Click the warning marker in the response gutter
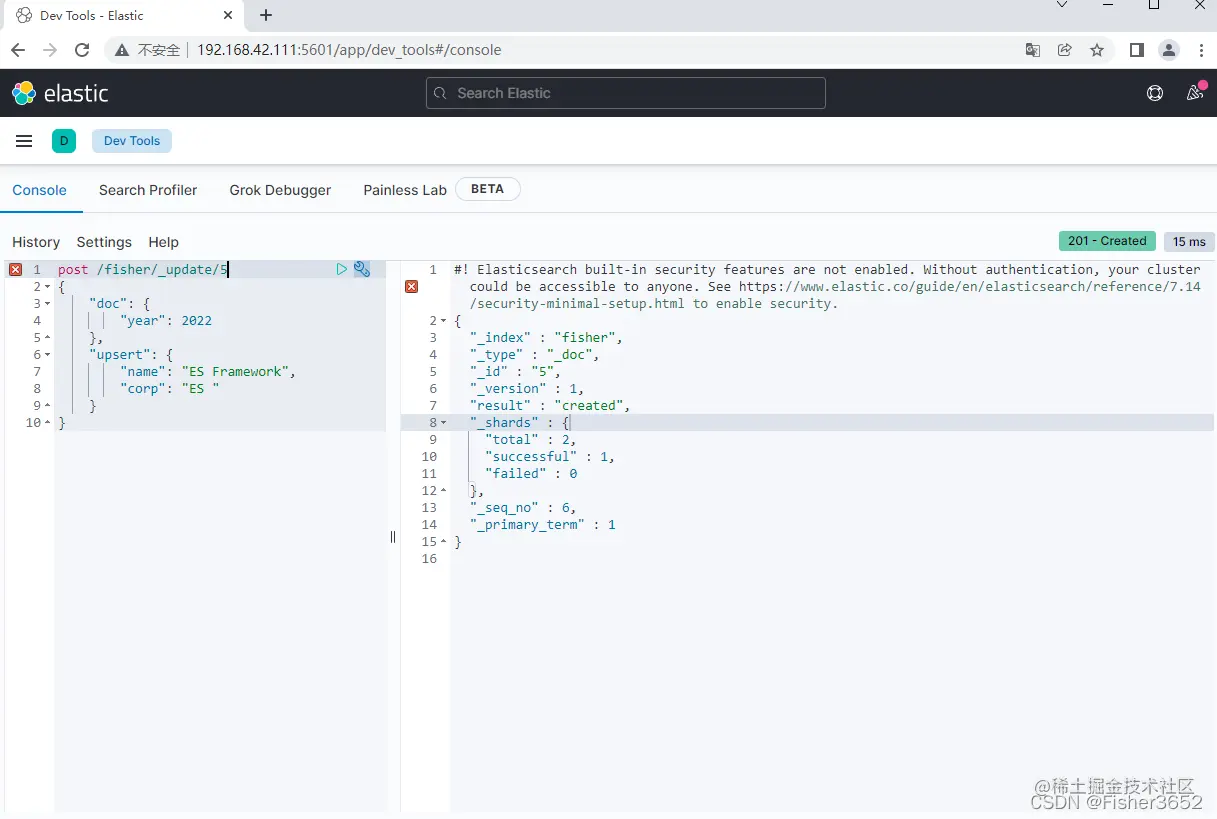Image resolution: width=1217 pixels, height=819 pixels. pos(411,287)
